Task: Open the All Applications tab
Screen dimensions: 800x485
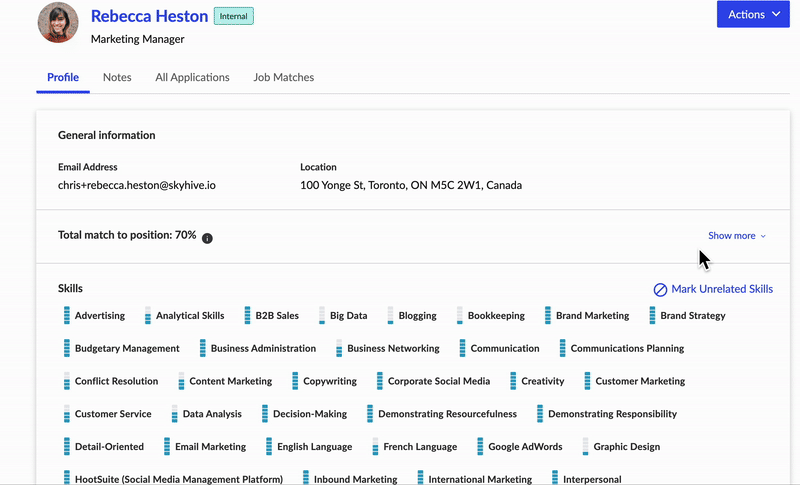Action: point(192,77)
